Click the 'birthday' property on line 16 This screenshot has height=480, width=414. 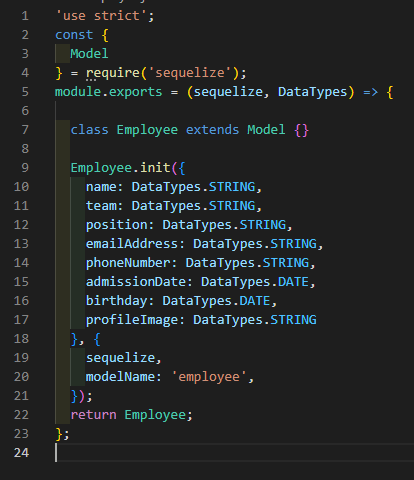click(x=116, y=301)
